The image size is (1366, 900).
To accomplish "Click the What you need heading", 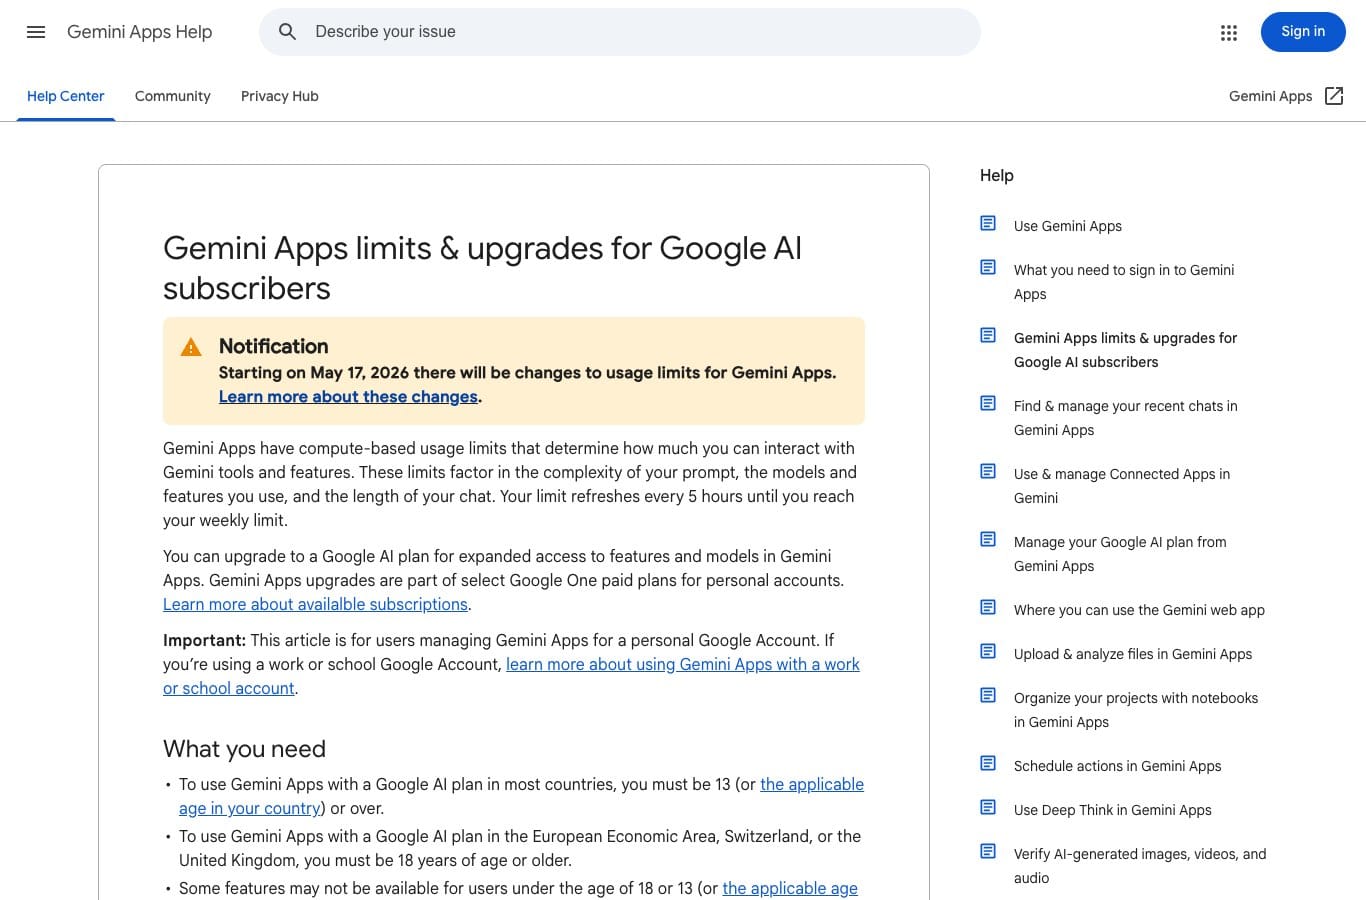I will click(x=245, y=749).
